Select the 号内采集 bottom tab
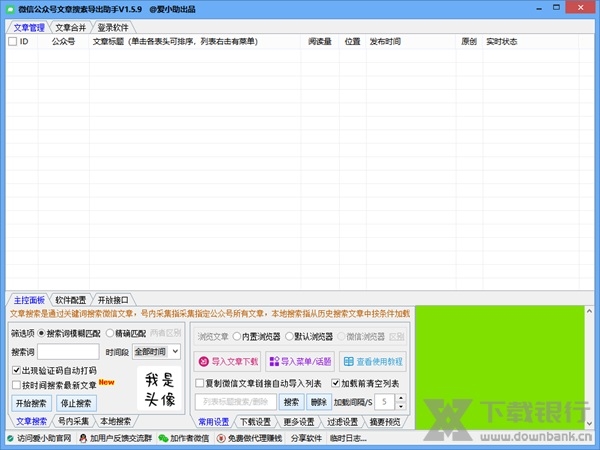Screen dimensions: 600x450 pos(73,421)
